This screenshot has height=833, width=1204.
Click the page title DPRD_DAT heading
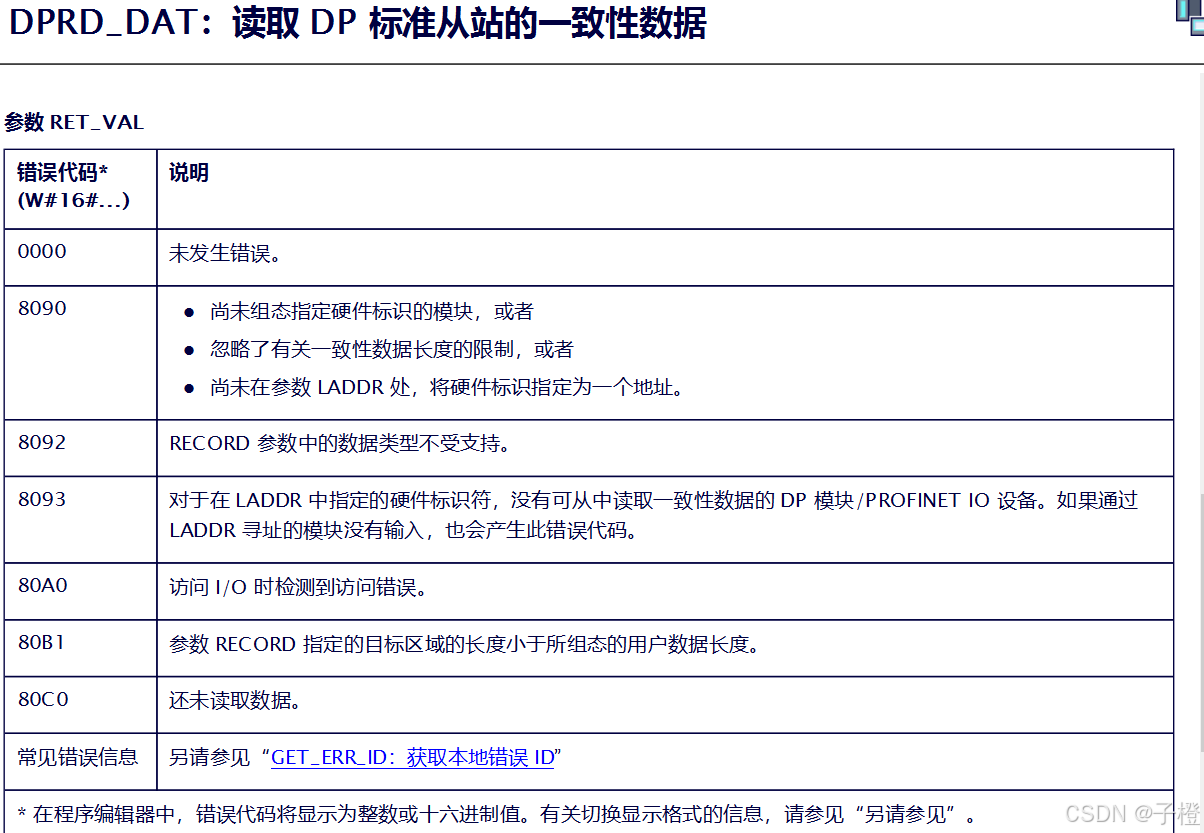(357, 23)
